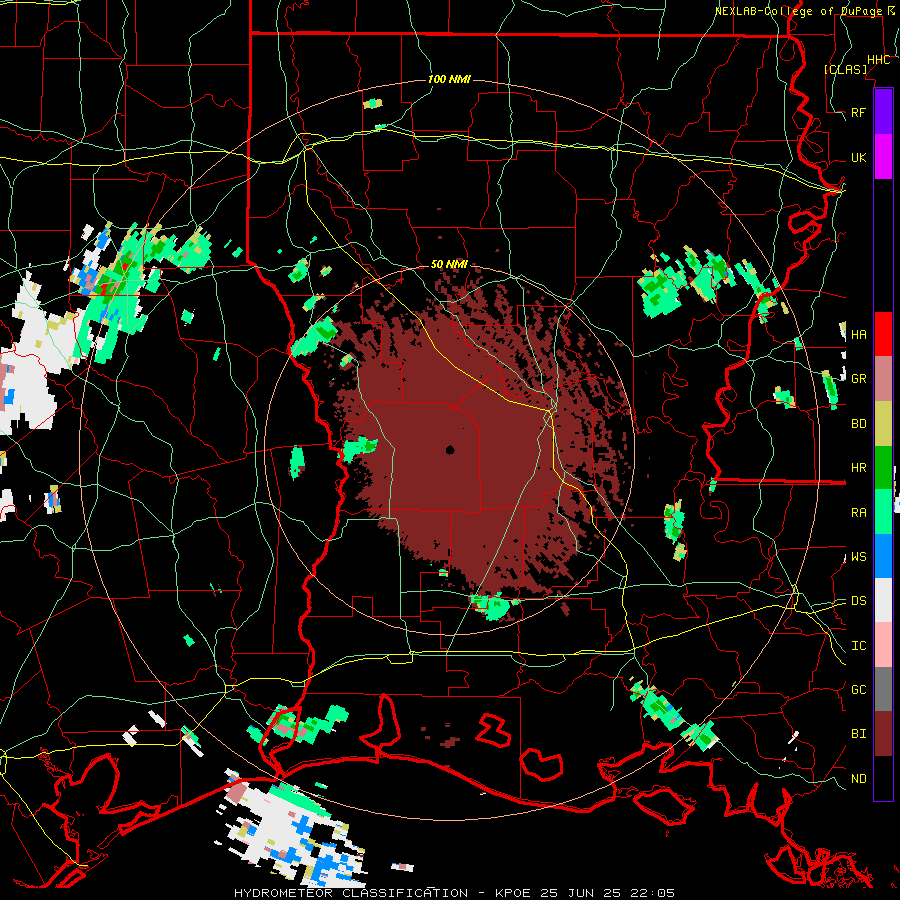Select the IC ice crystals legend swatch
The width and height of the screenshot is (900, 900).
[x=883, y=645]
